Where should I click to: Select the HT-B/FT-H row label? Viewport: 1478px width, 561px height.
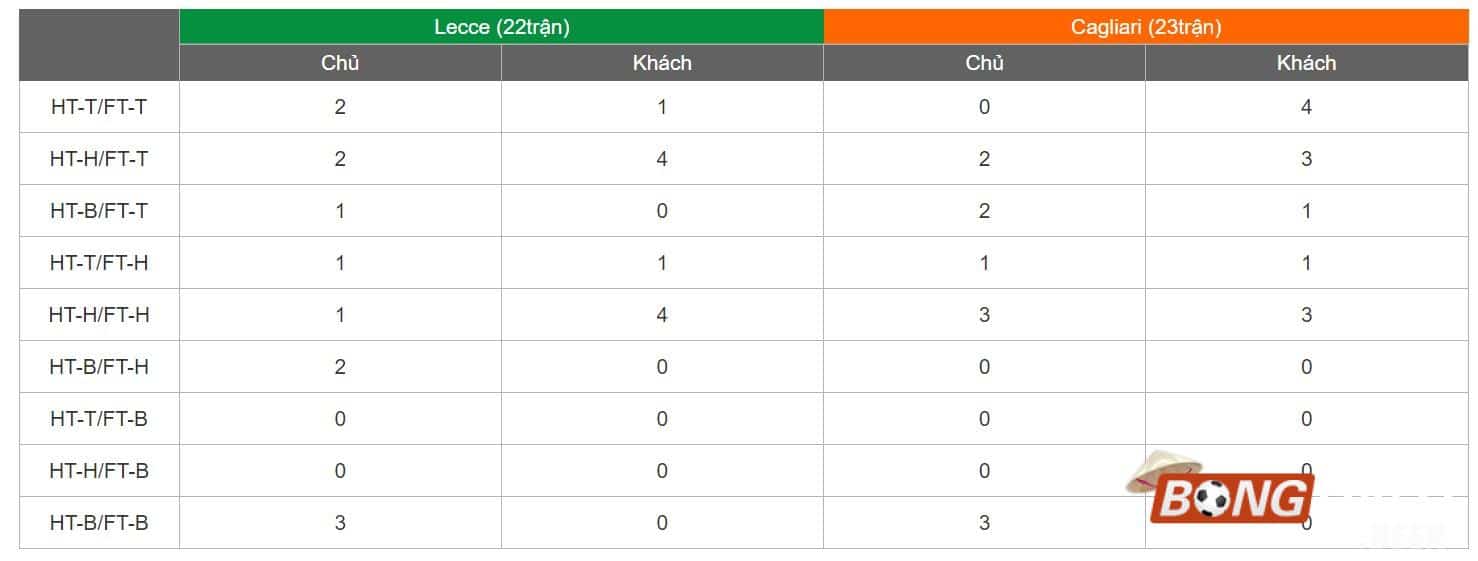(99, 367)
